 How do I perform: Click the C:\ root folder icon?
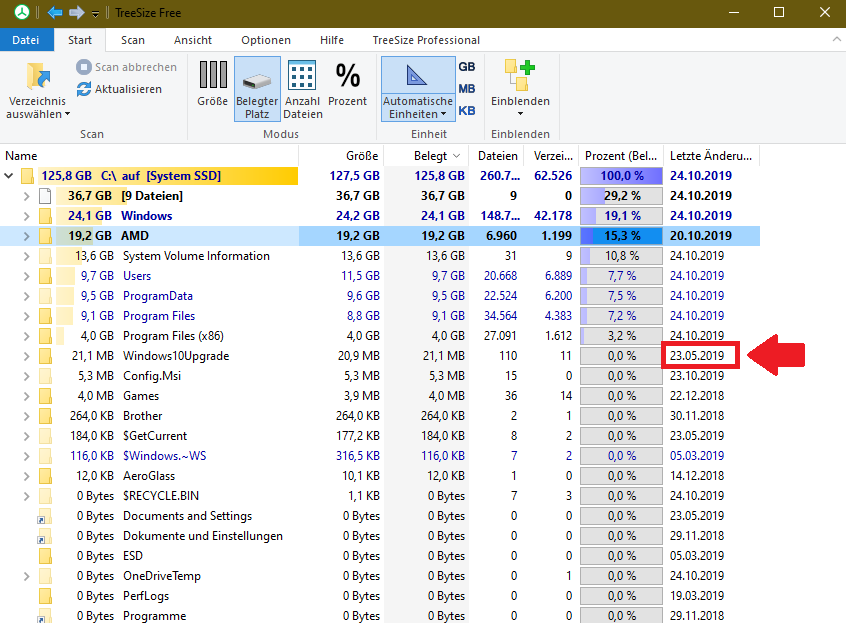[27, 176]
